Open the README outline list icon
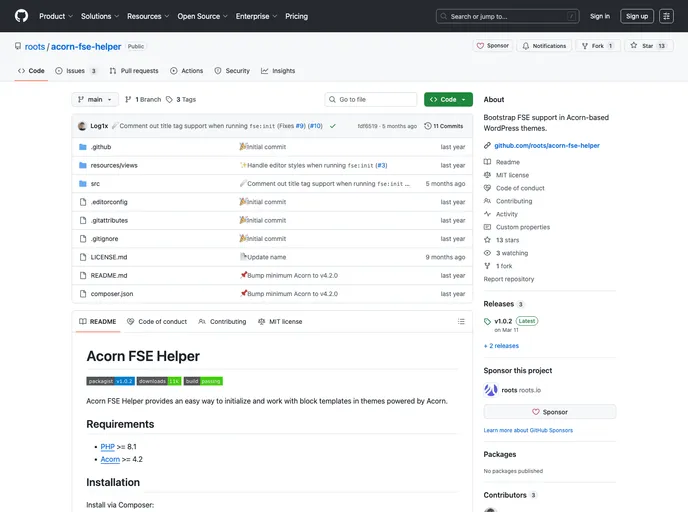 pyautogui.click(x=461, y=322)
